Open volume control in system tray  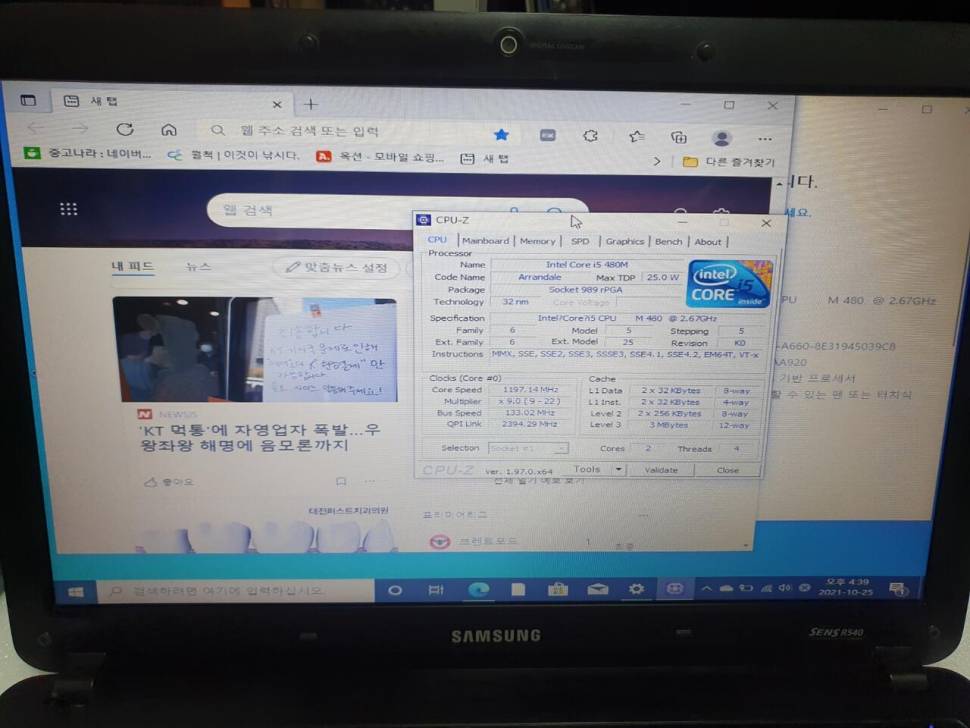click(x=785, y=588)
